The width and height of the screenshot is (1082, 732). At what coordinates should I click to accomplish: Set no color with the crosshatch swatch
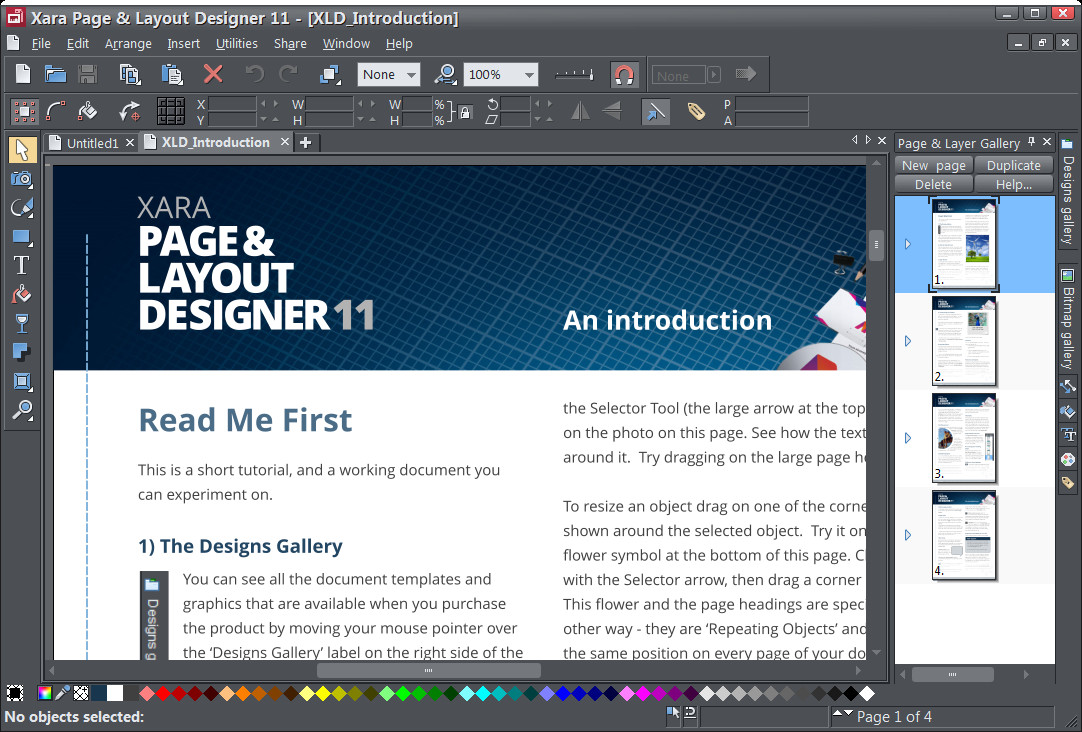click(81, 693)
